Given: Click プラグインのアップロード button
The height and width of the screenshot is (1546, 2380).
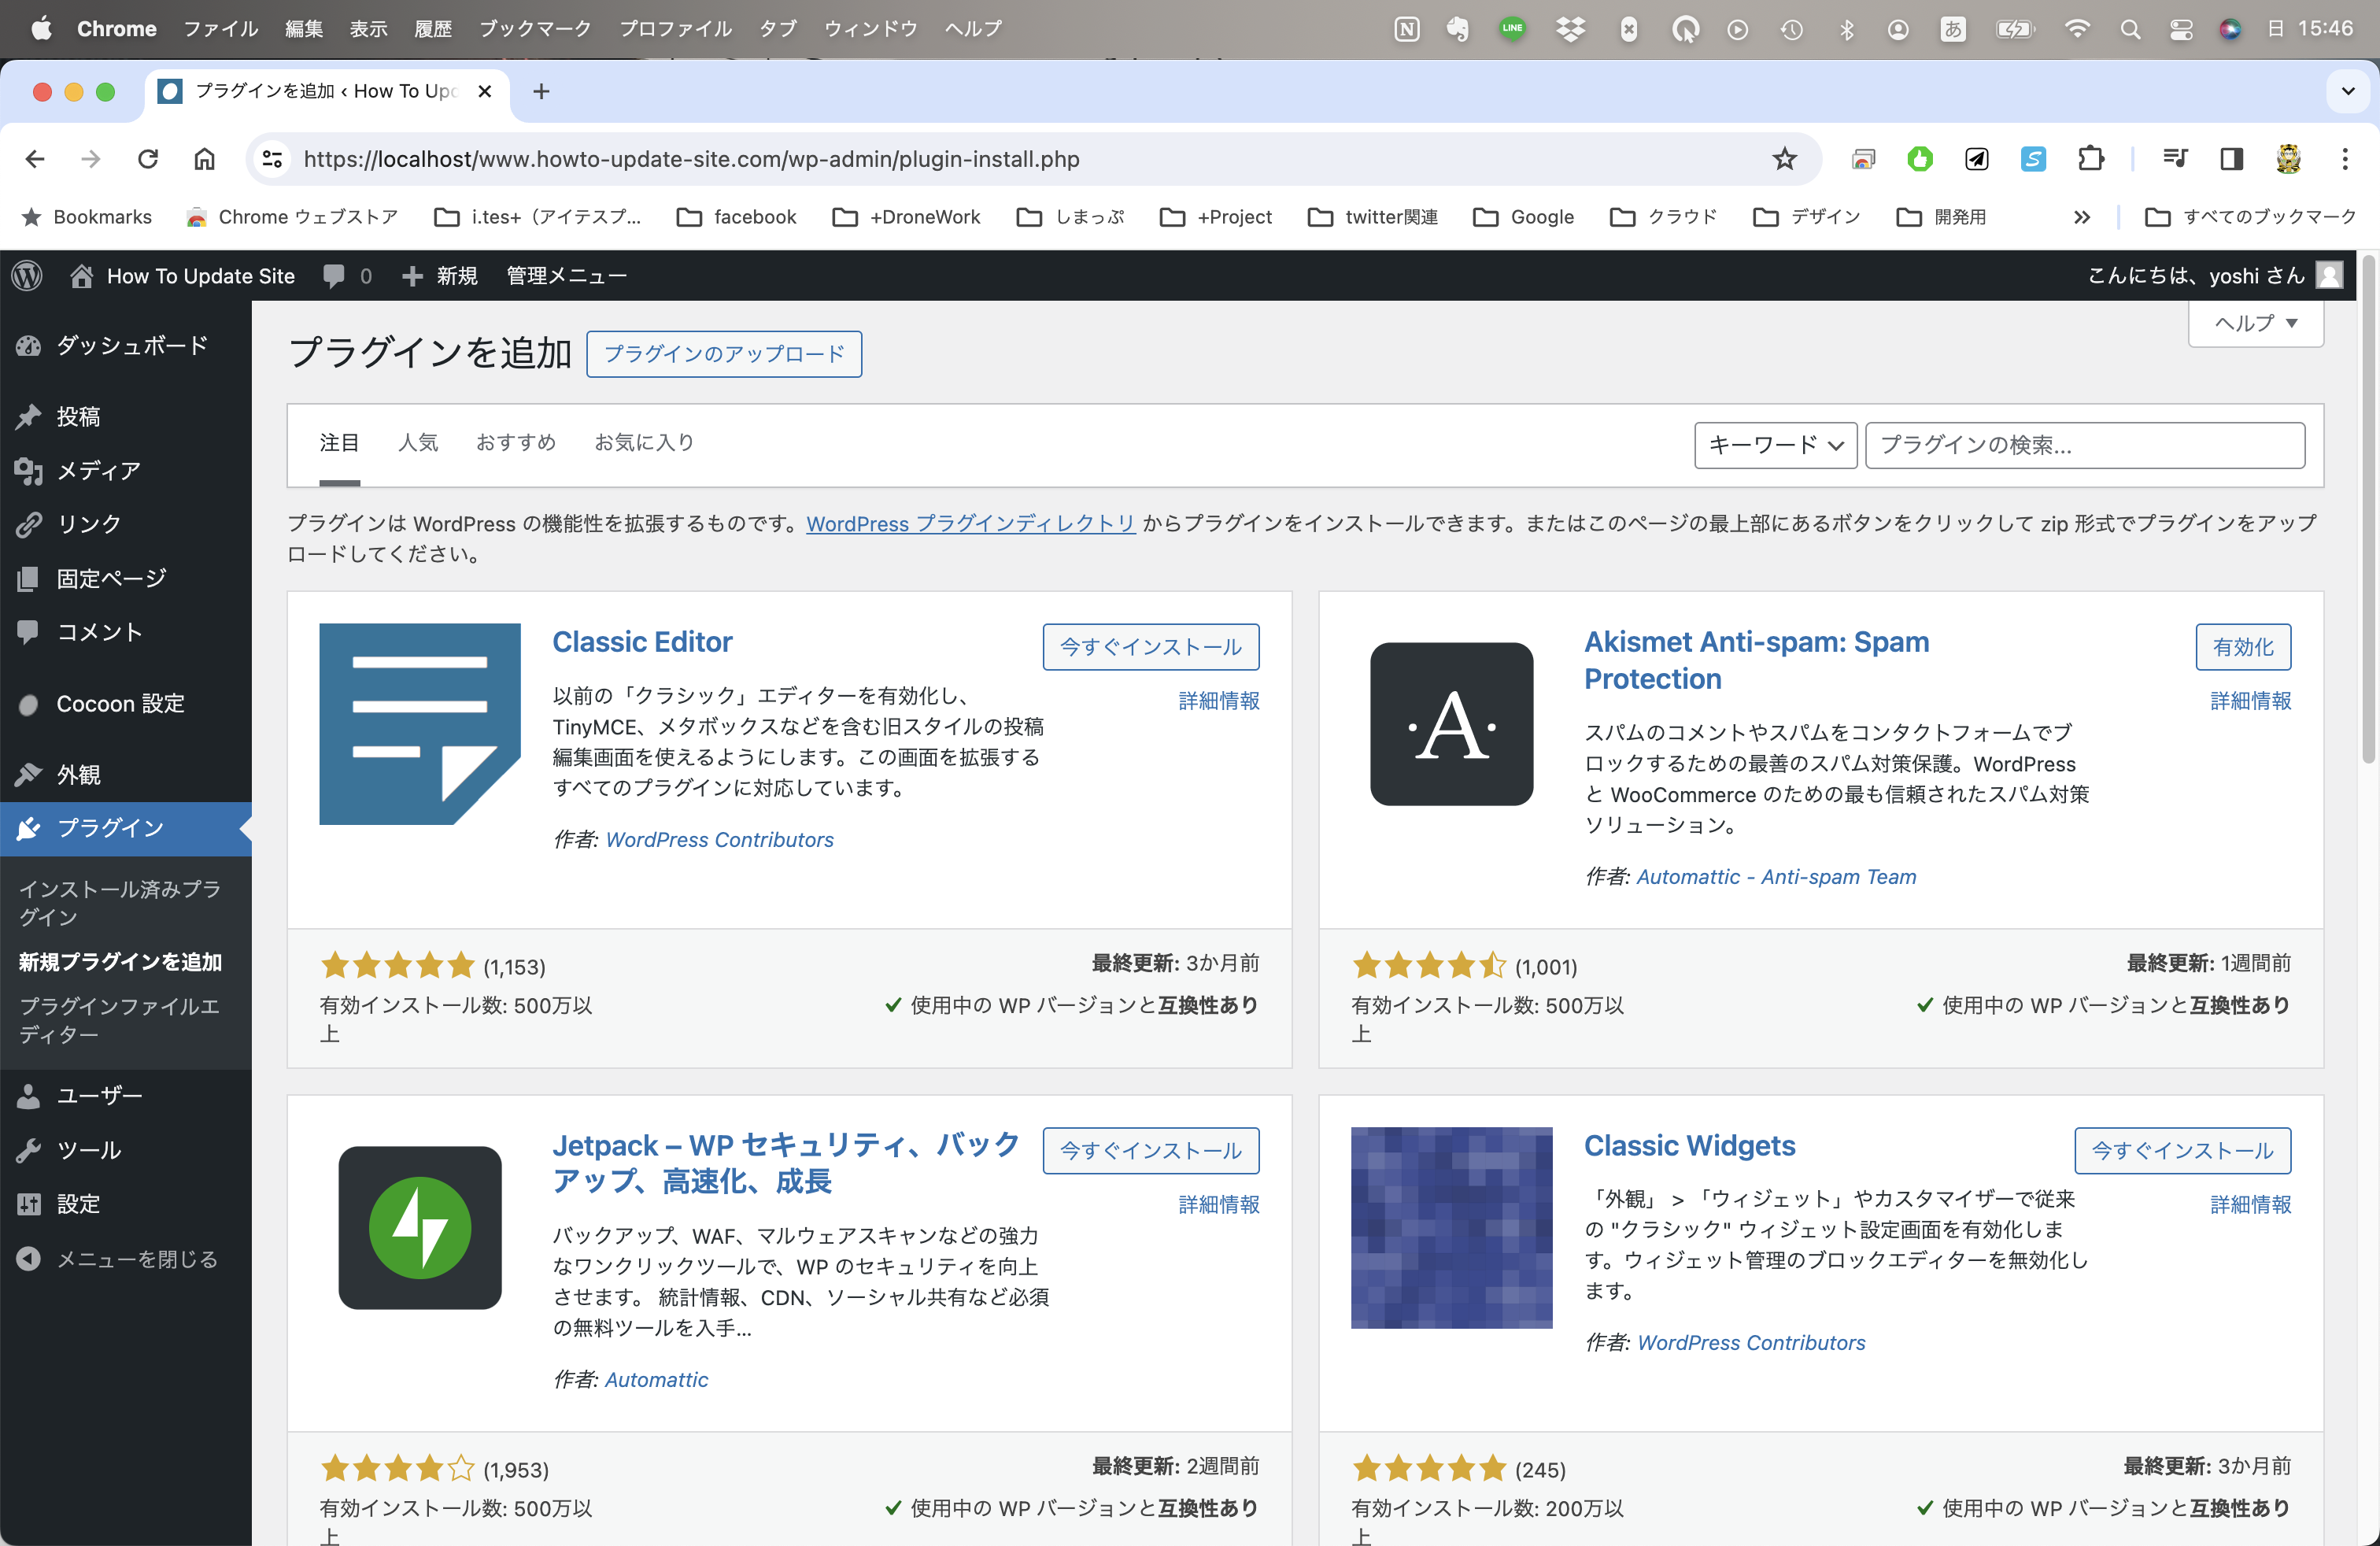Looking at the screenshot, I should (x=724, y=354).
